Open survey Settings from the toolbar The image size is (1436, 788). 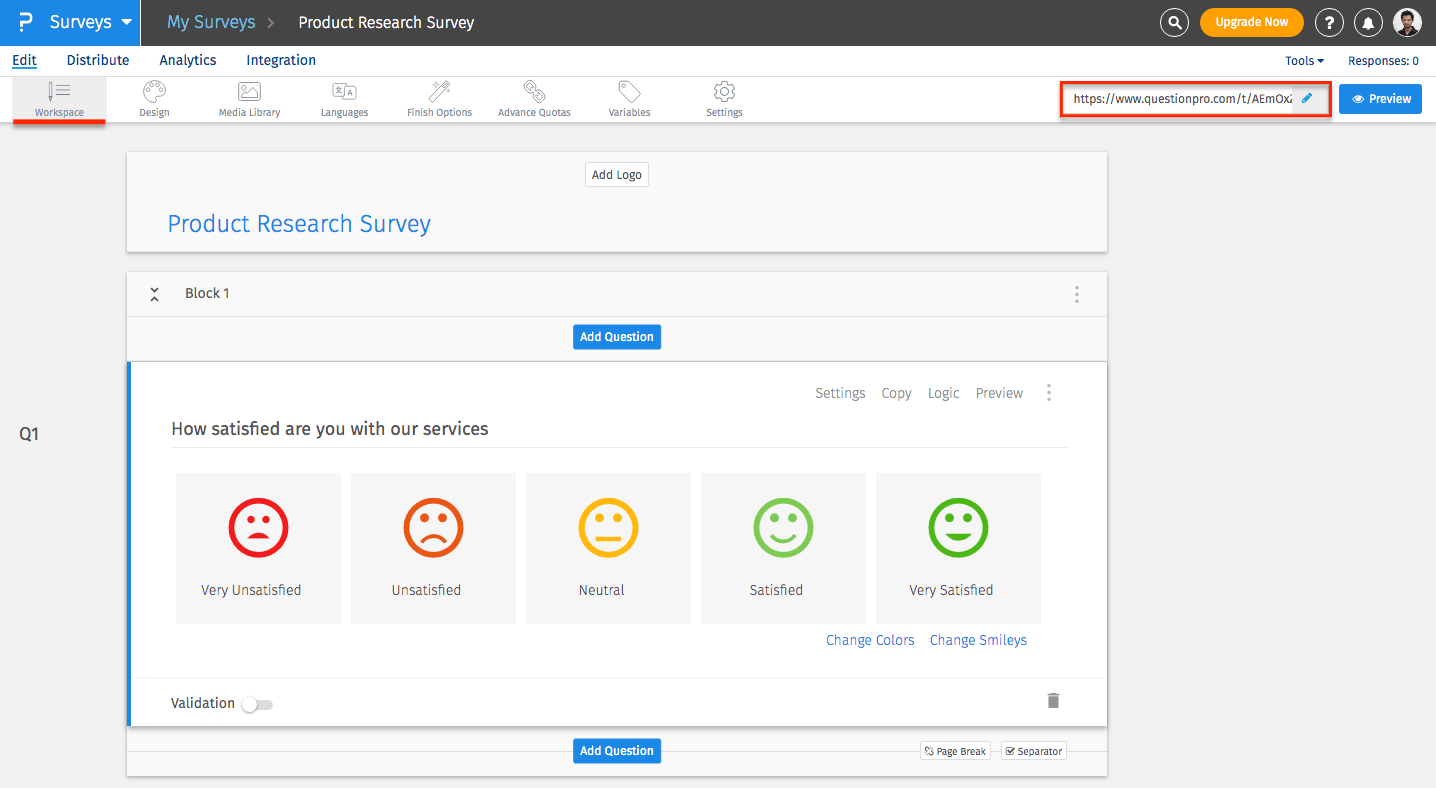click(x=723, y=98)
